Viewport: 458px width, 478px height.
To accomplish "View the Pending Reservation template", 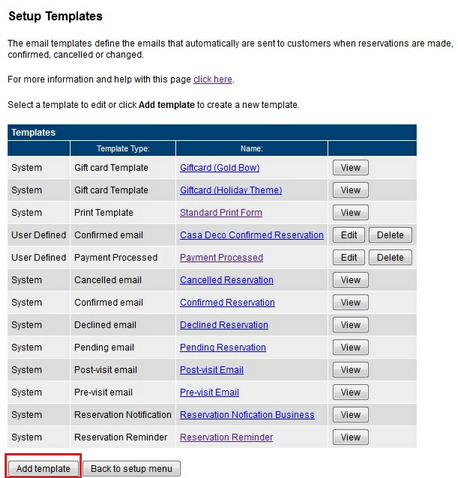I will click(x=350, y=347).
